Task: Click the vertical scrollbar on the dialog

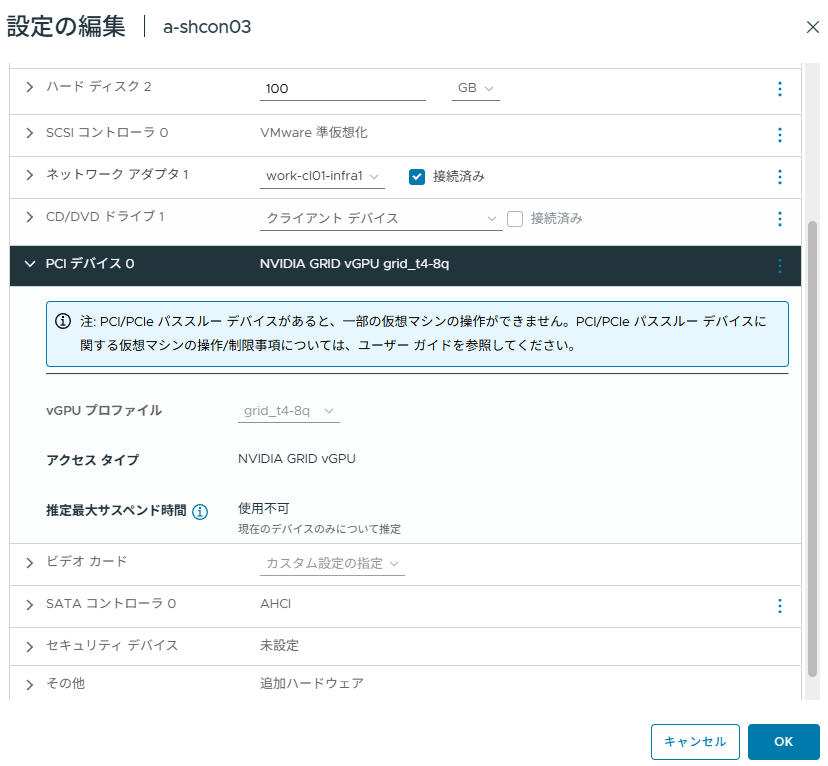Action: (812, 449)
